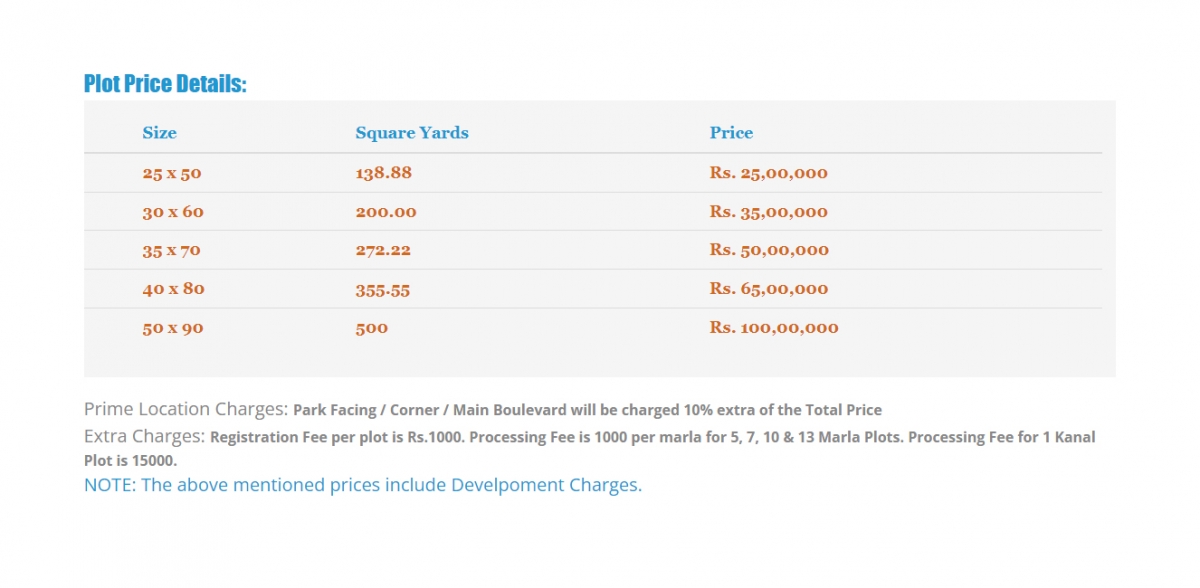Click the 50 x 90 size cell
The width and height of the screenshot is (1200, 588).
click(173, 328)
